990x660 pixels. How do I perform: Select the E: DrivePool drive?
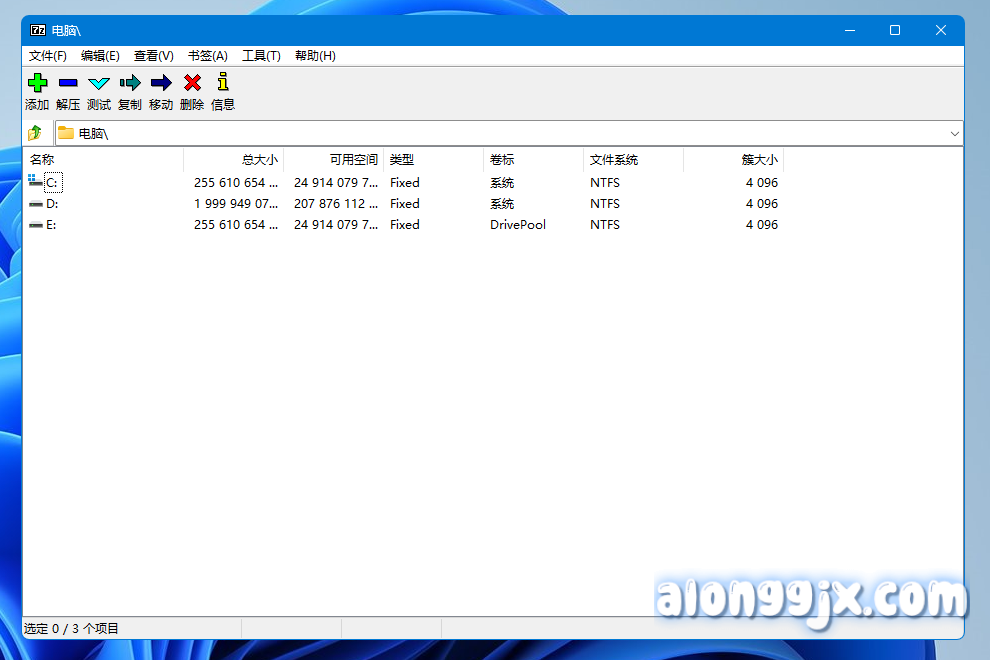(x=51, y=225)
